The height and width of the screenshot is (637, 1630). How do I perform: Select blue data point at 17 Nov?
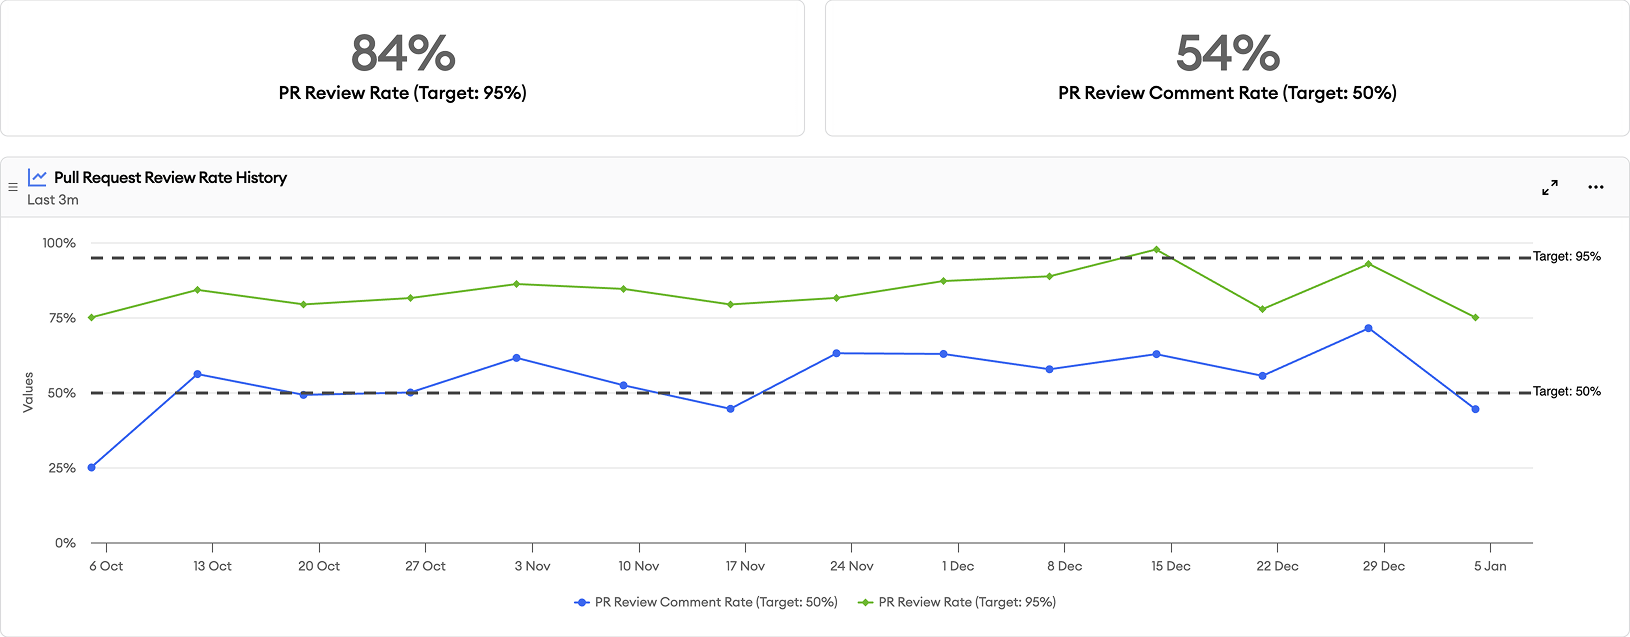pos(730,409)
